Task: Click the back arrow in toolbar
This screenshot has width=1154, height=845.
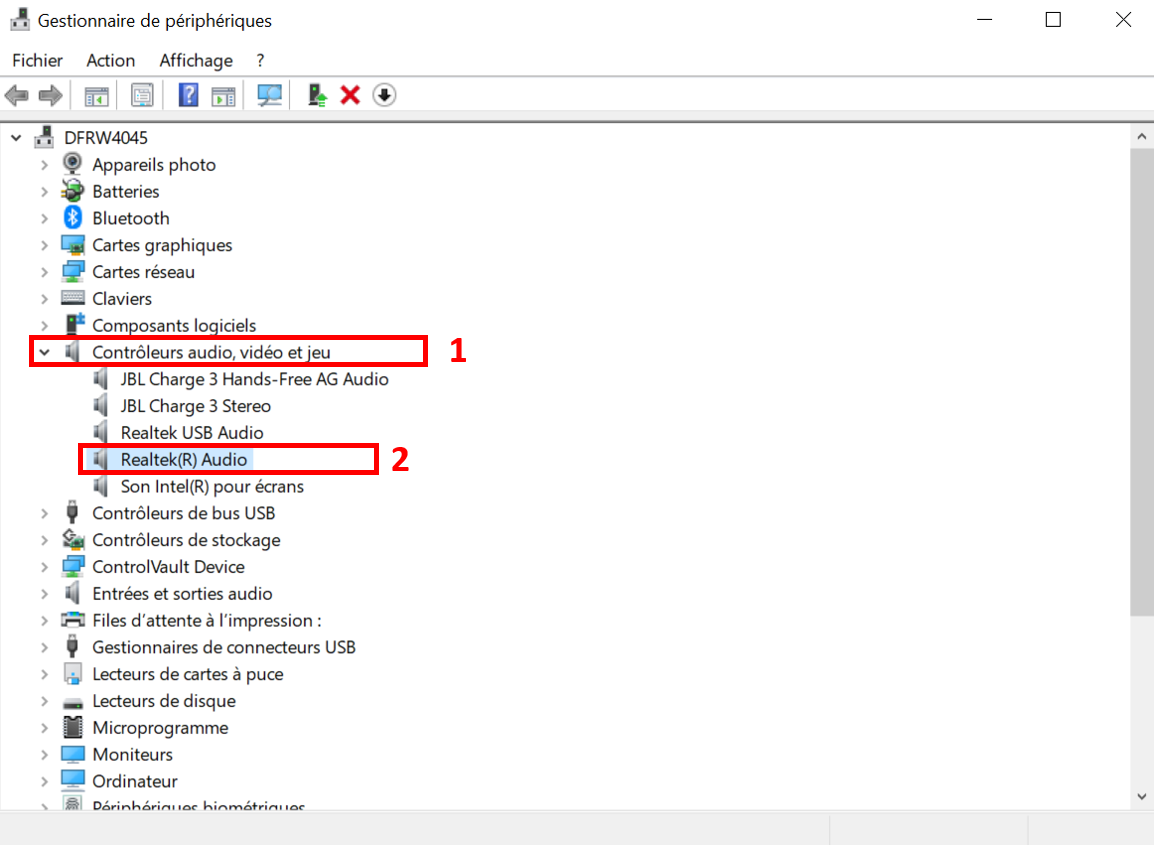Action: pos(17,95)
